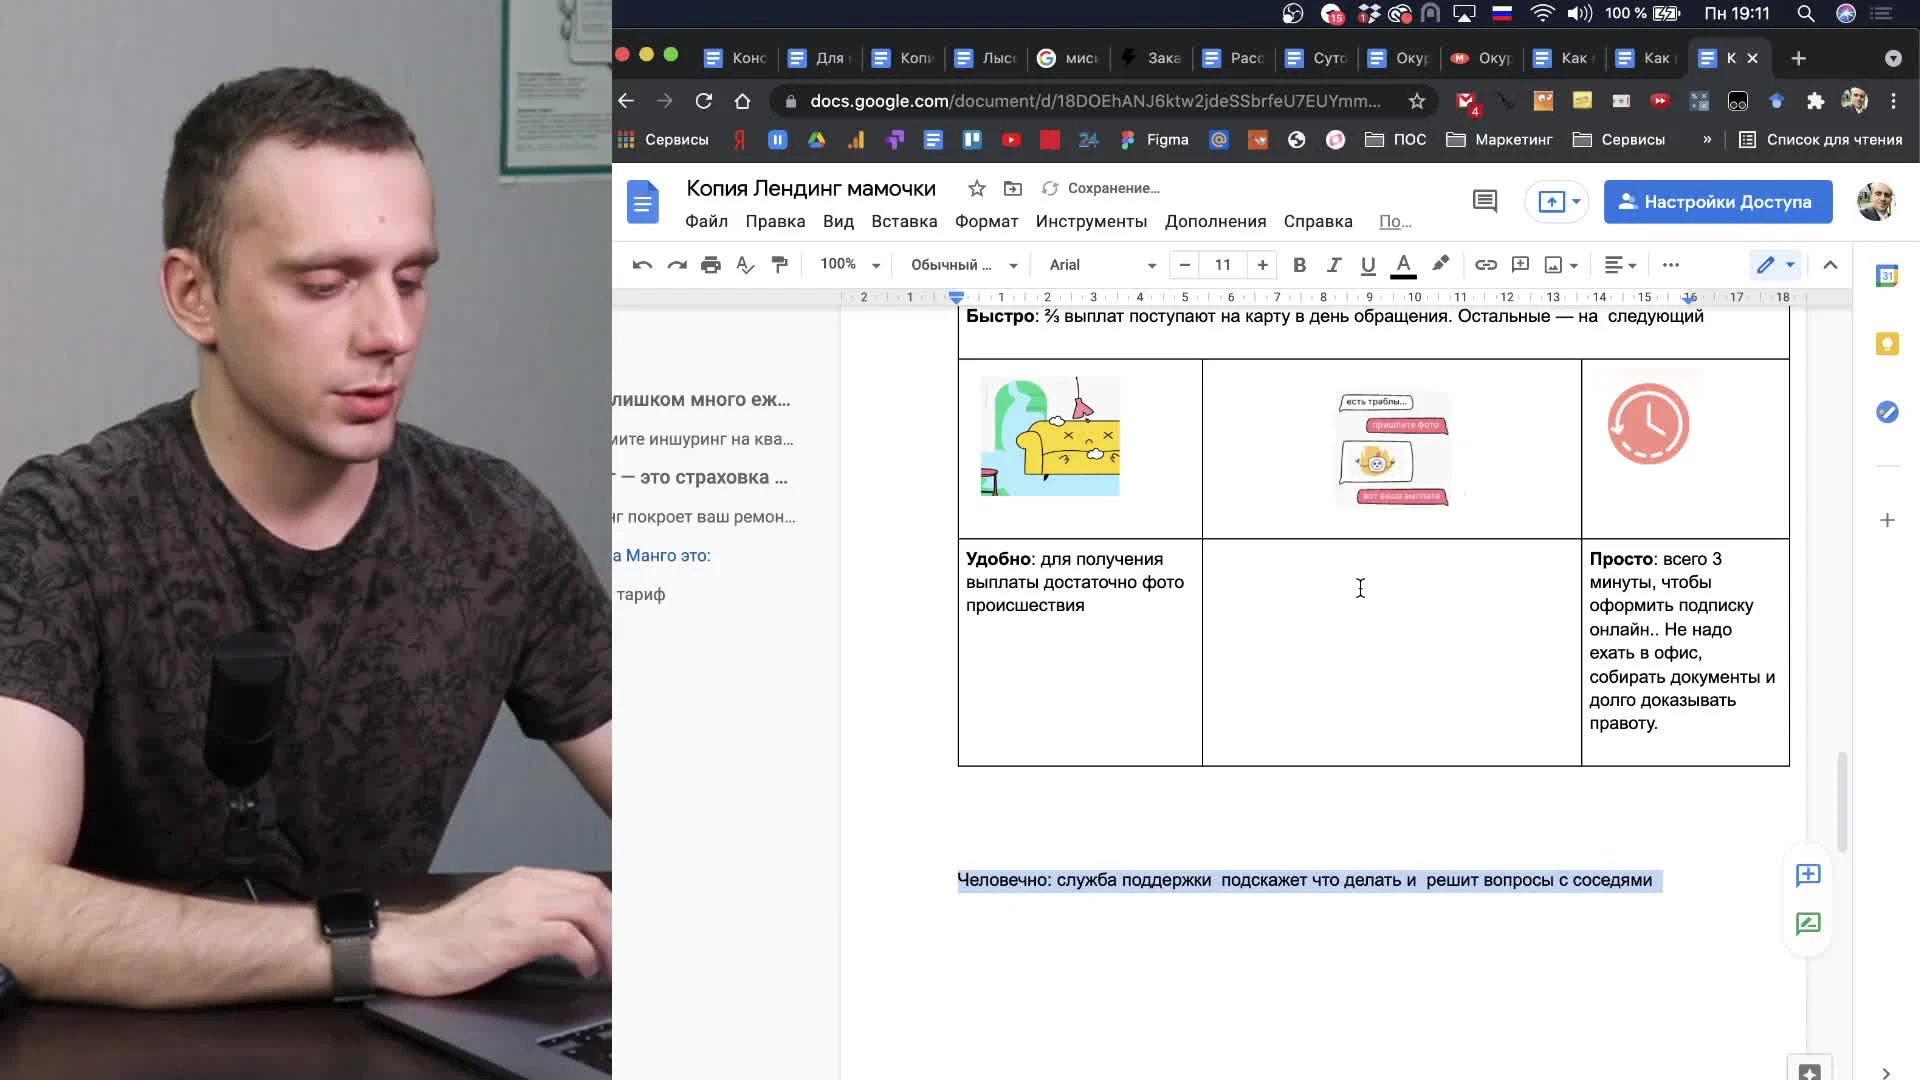Expand the font size dropdown showing 11
This screenshot has width=1920, height=1080.
(x=1222, y=265)
